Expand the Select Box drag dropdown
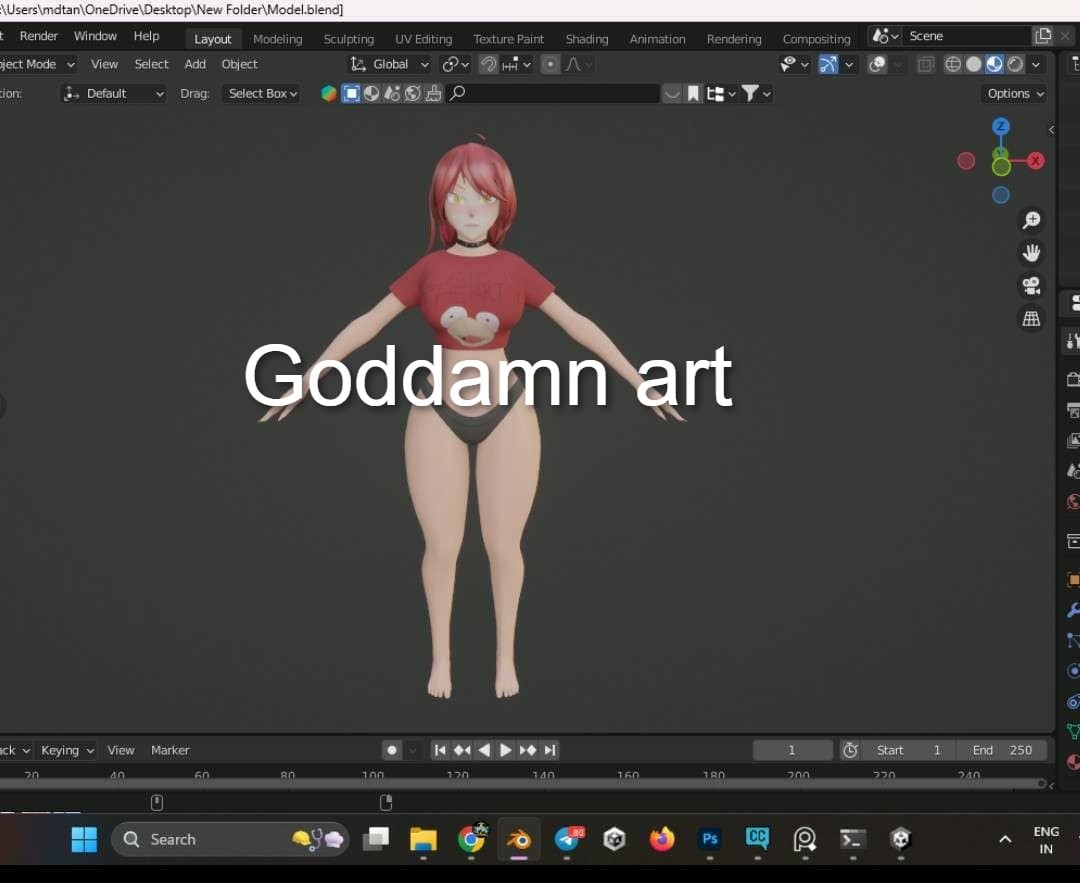The image size is (1080, 883). pyautogui.click(x=262, y=93)
